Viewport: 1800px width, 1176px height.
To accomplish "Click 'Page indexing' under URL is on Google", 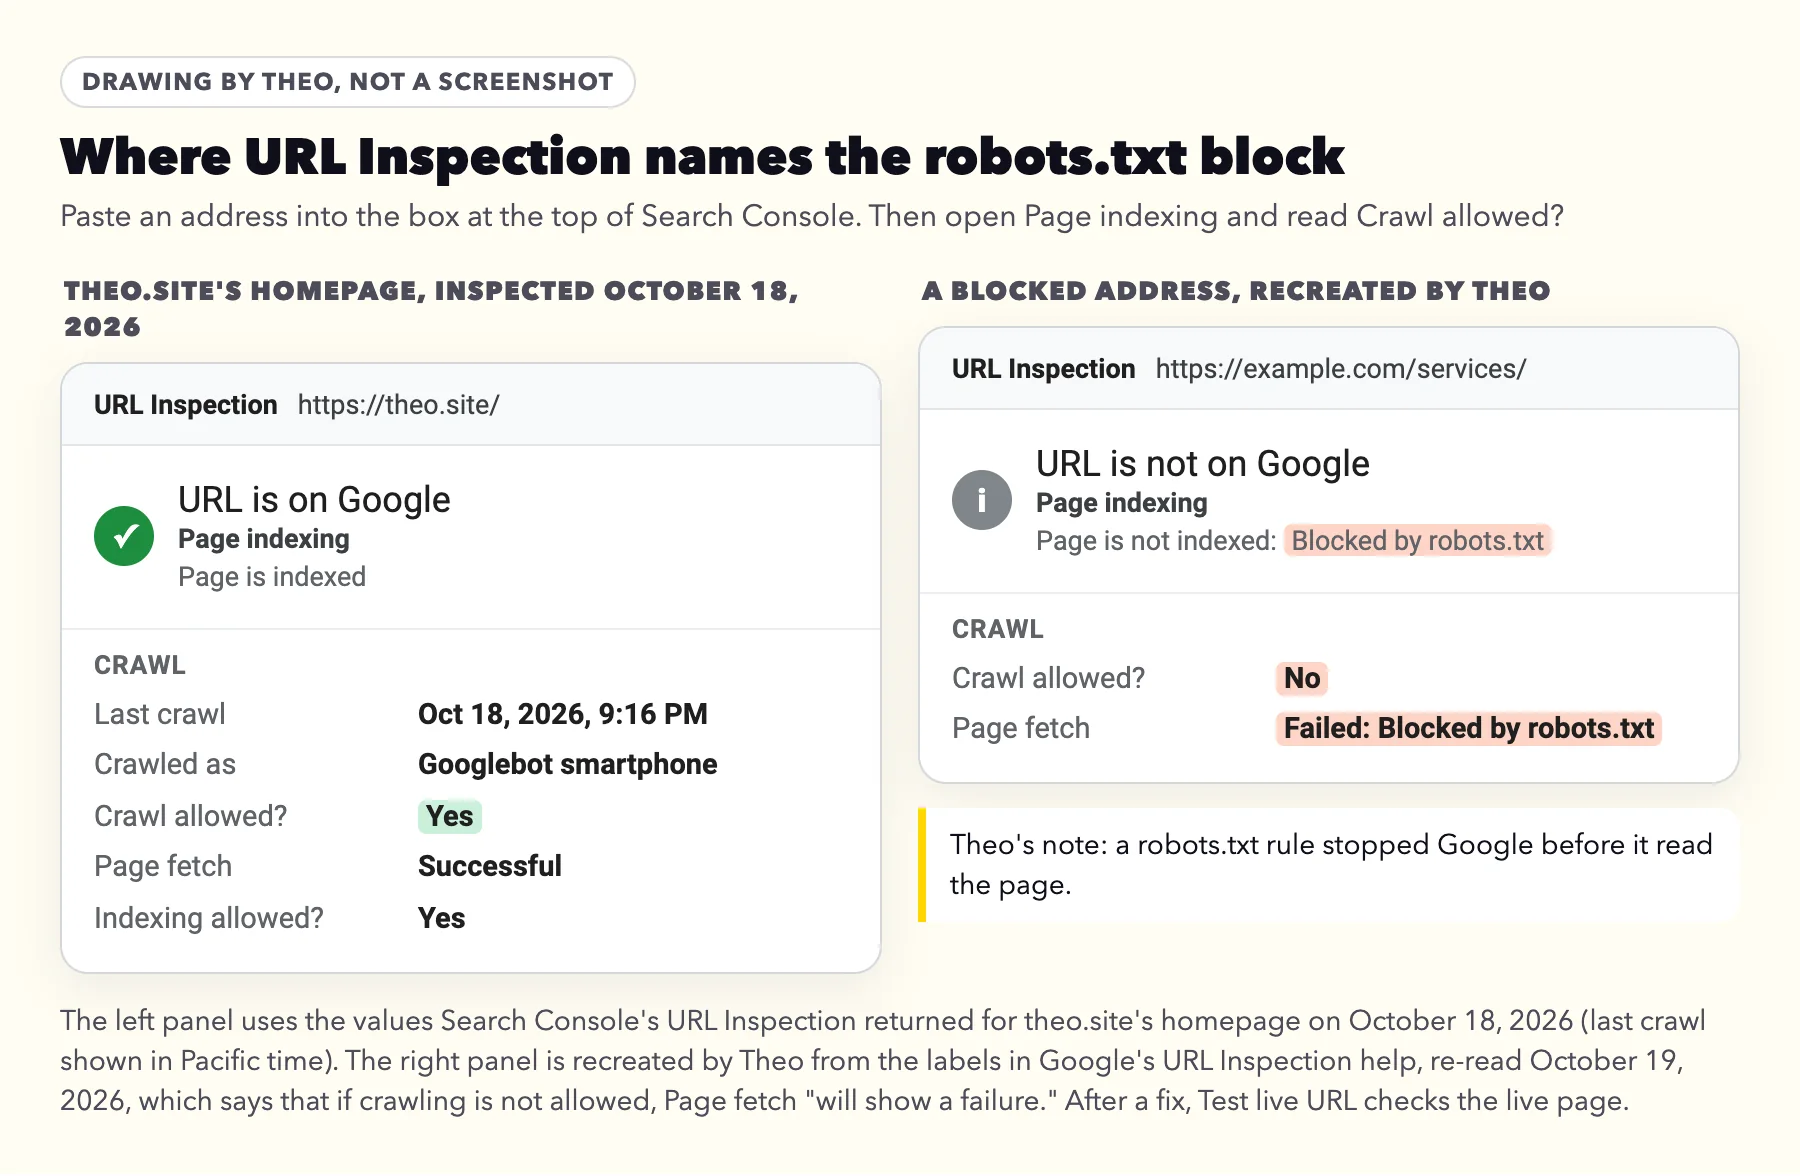I will point(264,539).
